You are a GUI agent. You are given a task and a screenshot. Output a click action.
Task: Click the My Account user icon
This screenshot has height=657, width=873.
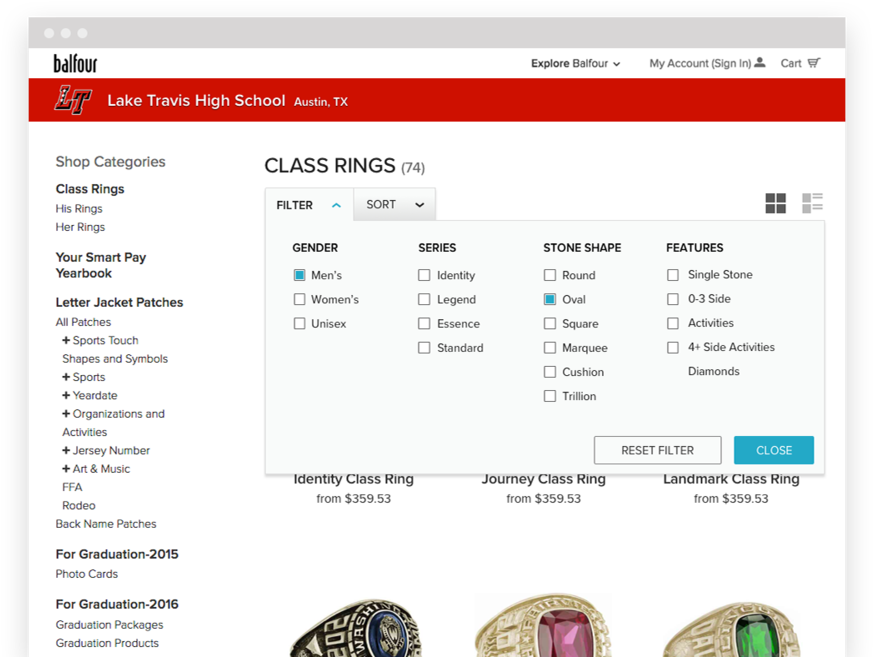click(760, 62)
